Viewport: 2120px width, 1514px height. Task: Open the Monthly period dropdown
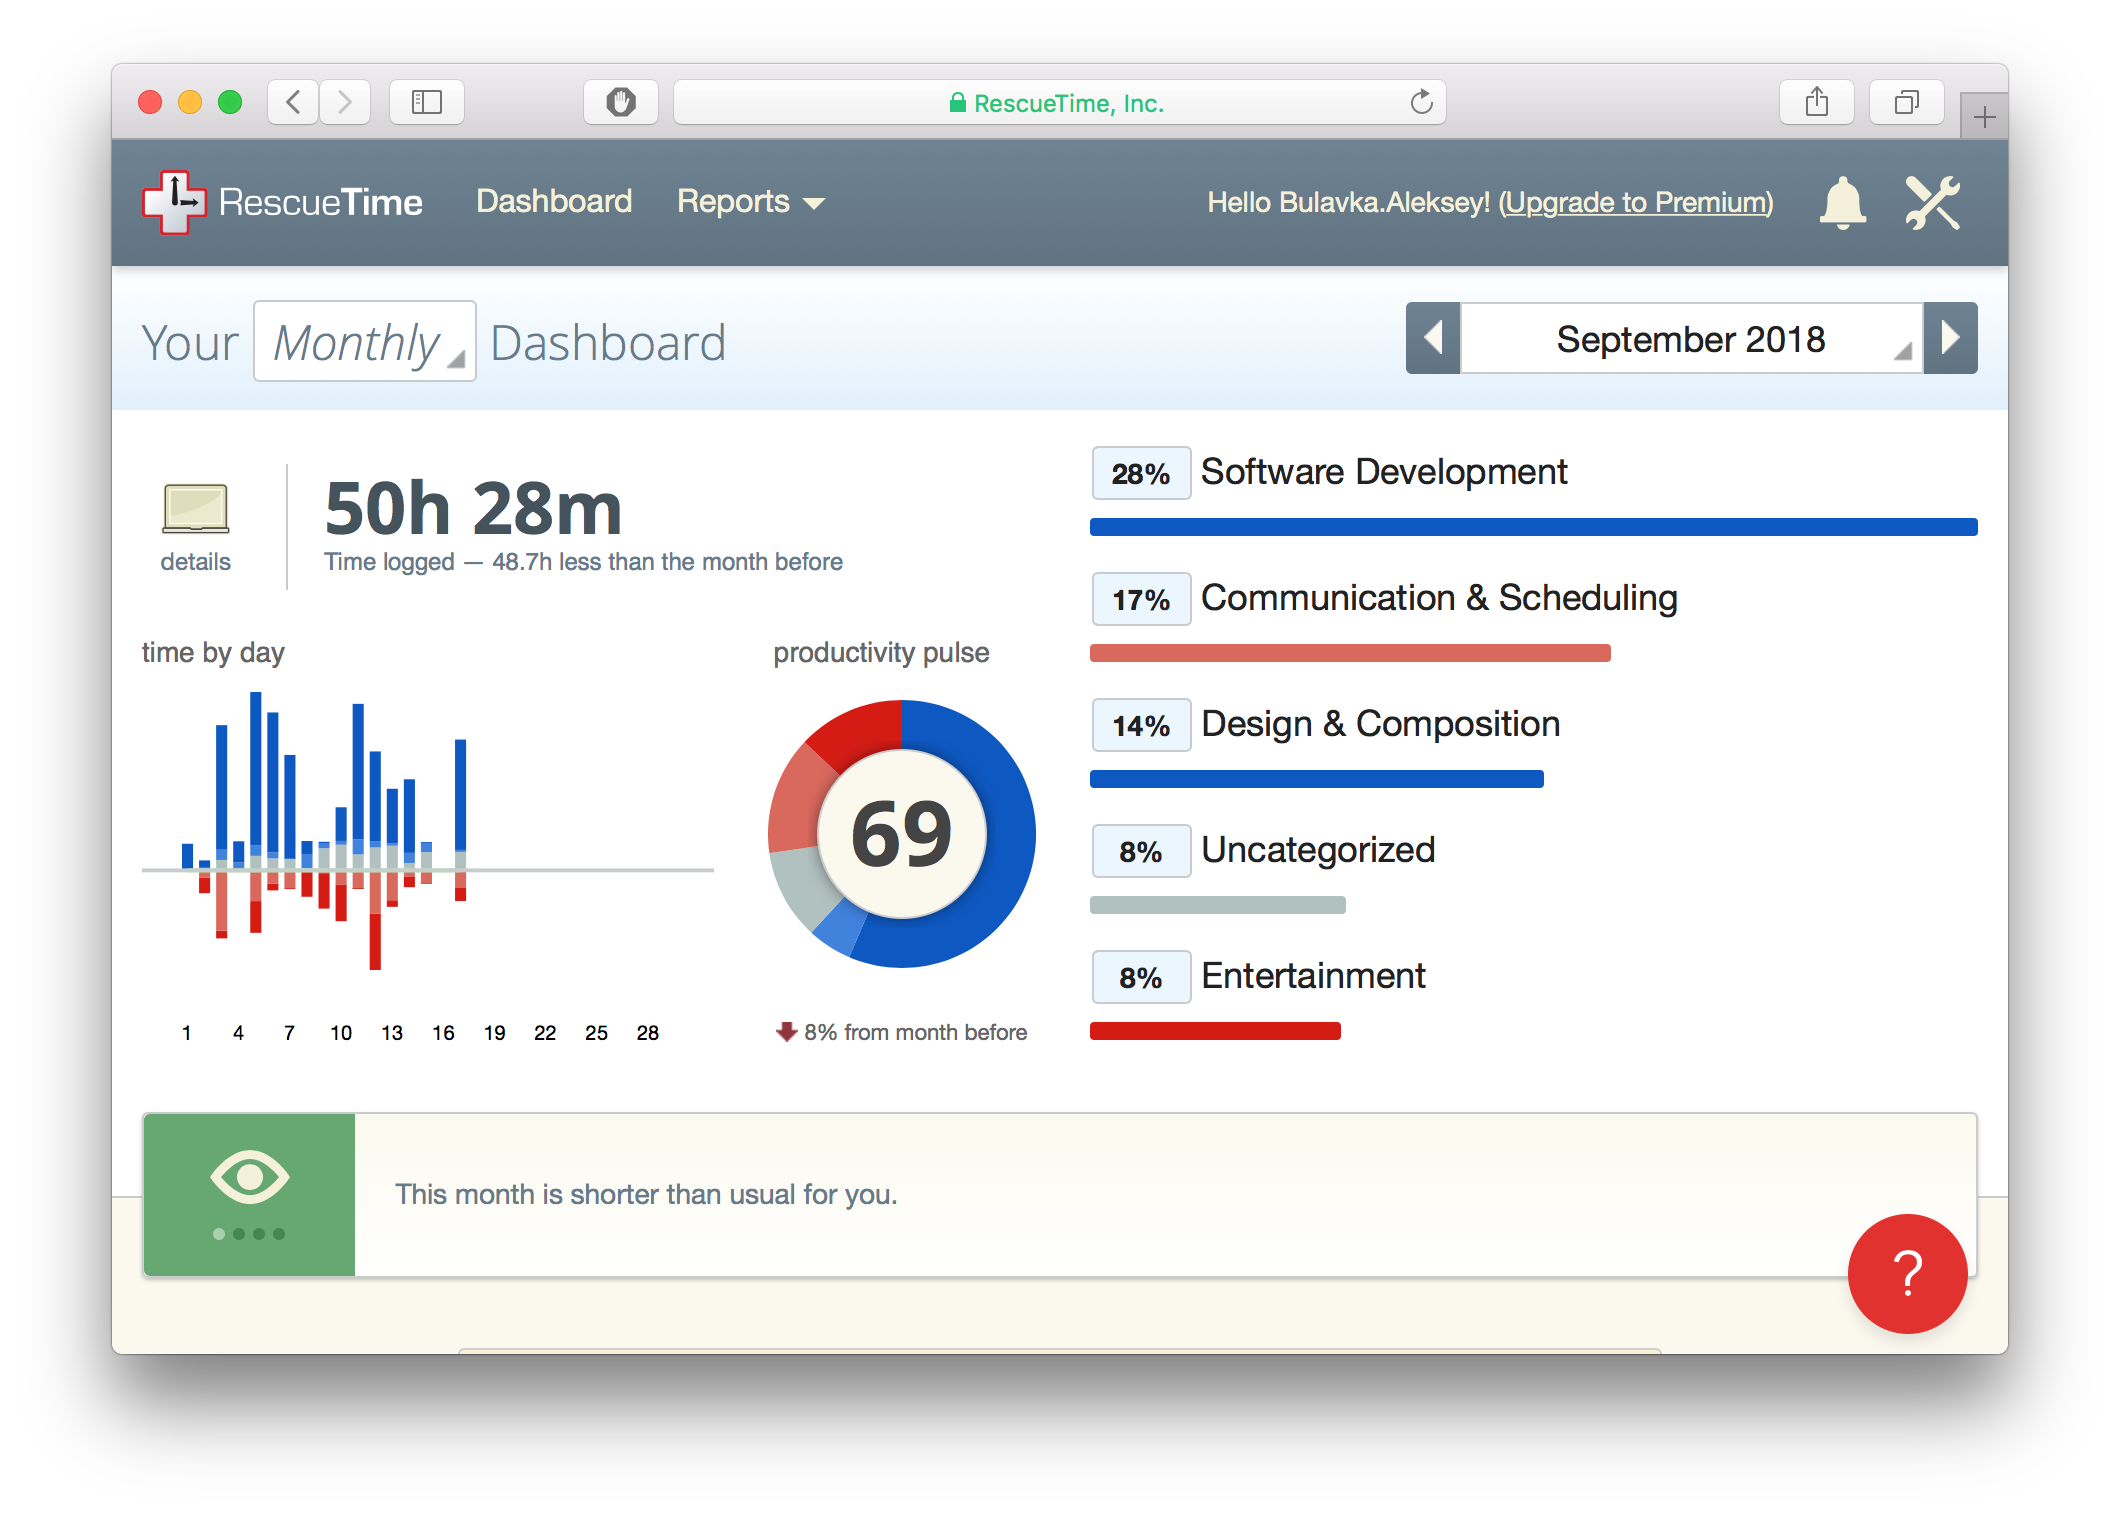point(365,342)
